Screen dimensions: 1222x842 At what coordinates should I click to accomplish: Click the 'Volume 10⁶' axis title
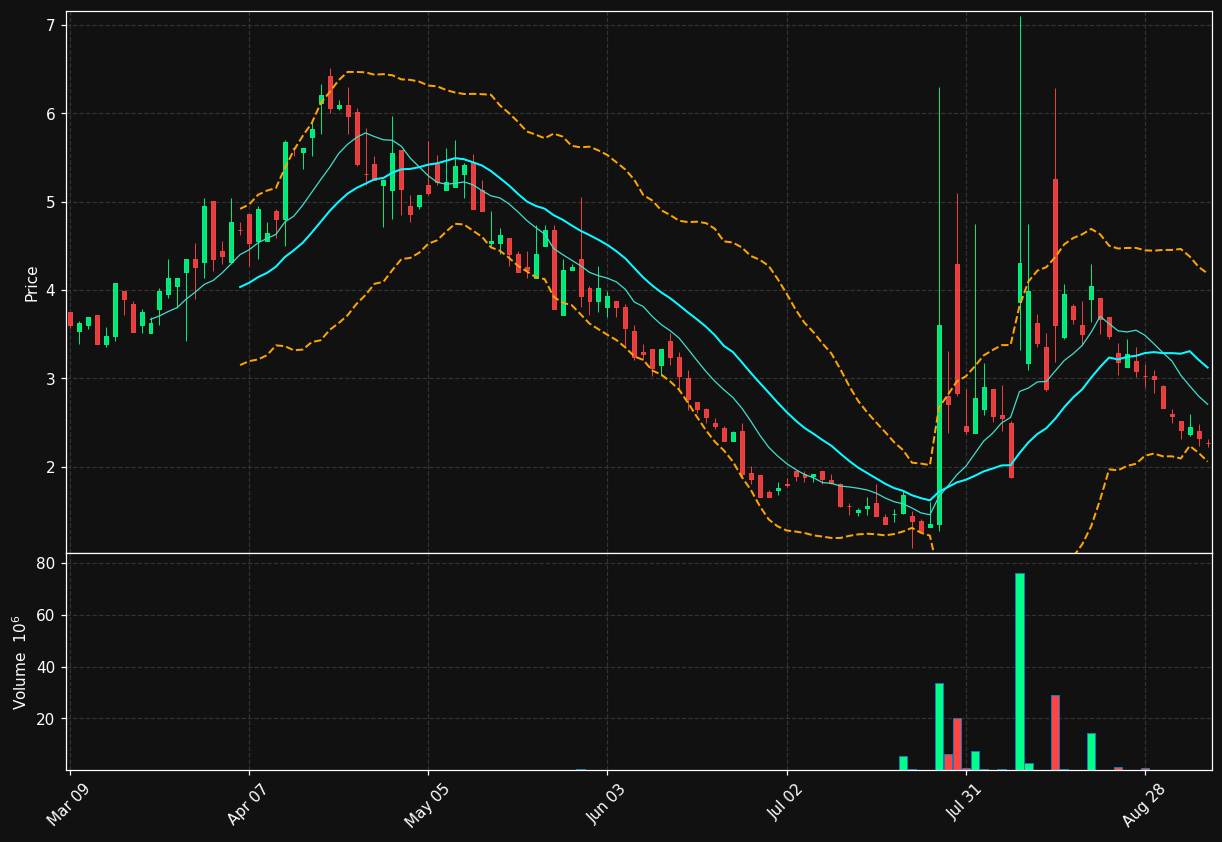[19, 662]
